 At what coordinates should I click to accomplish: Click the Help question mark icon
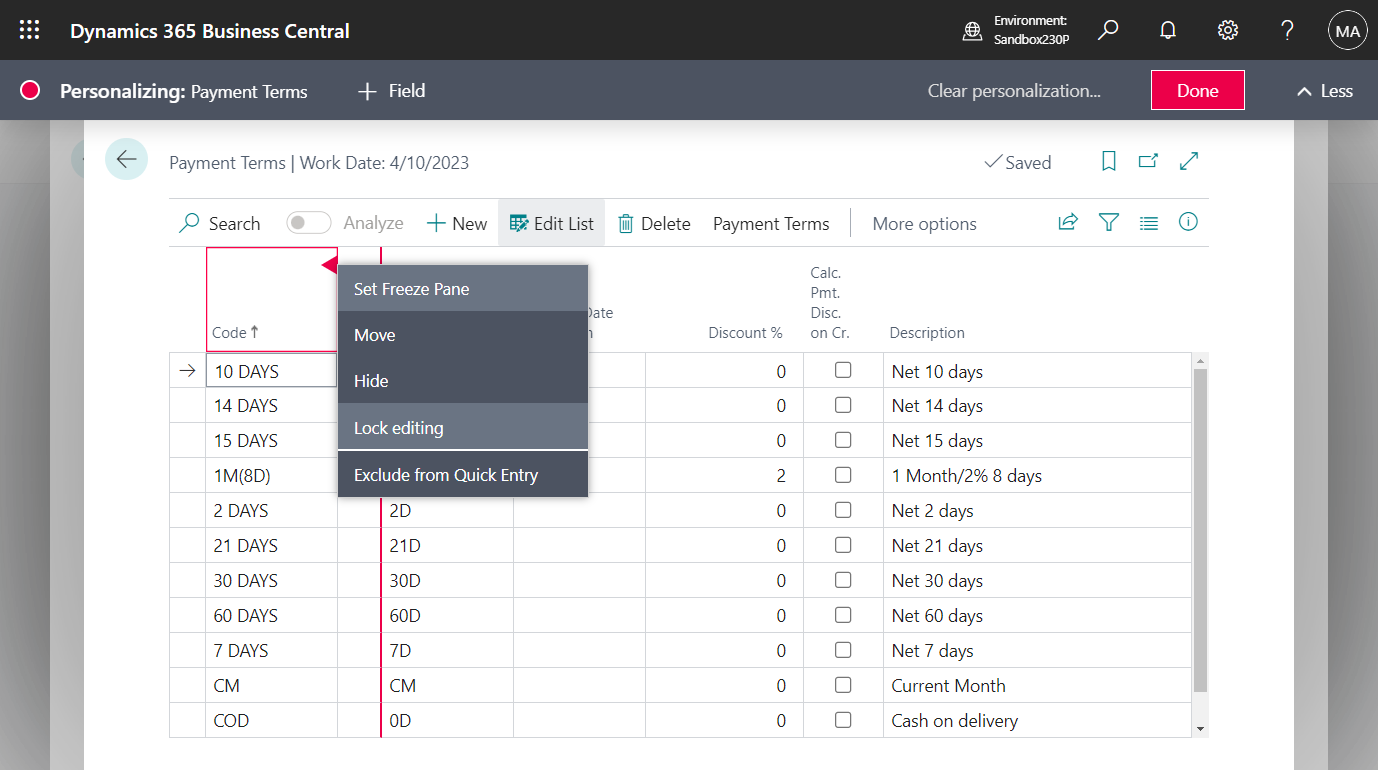(x=1287, y=30)
